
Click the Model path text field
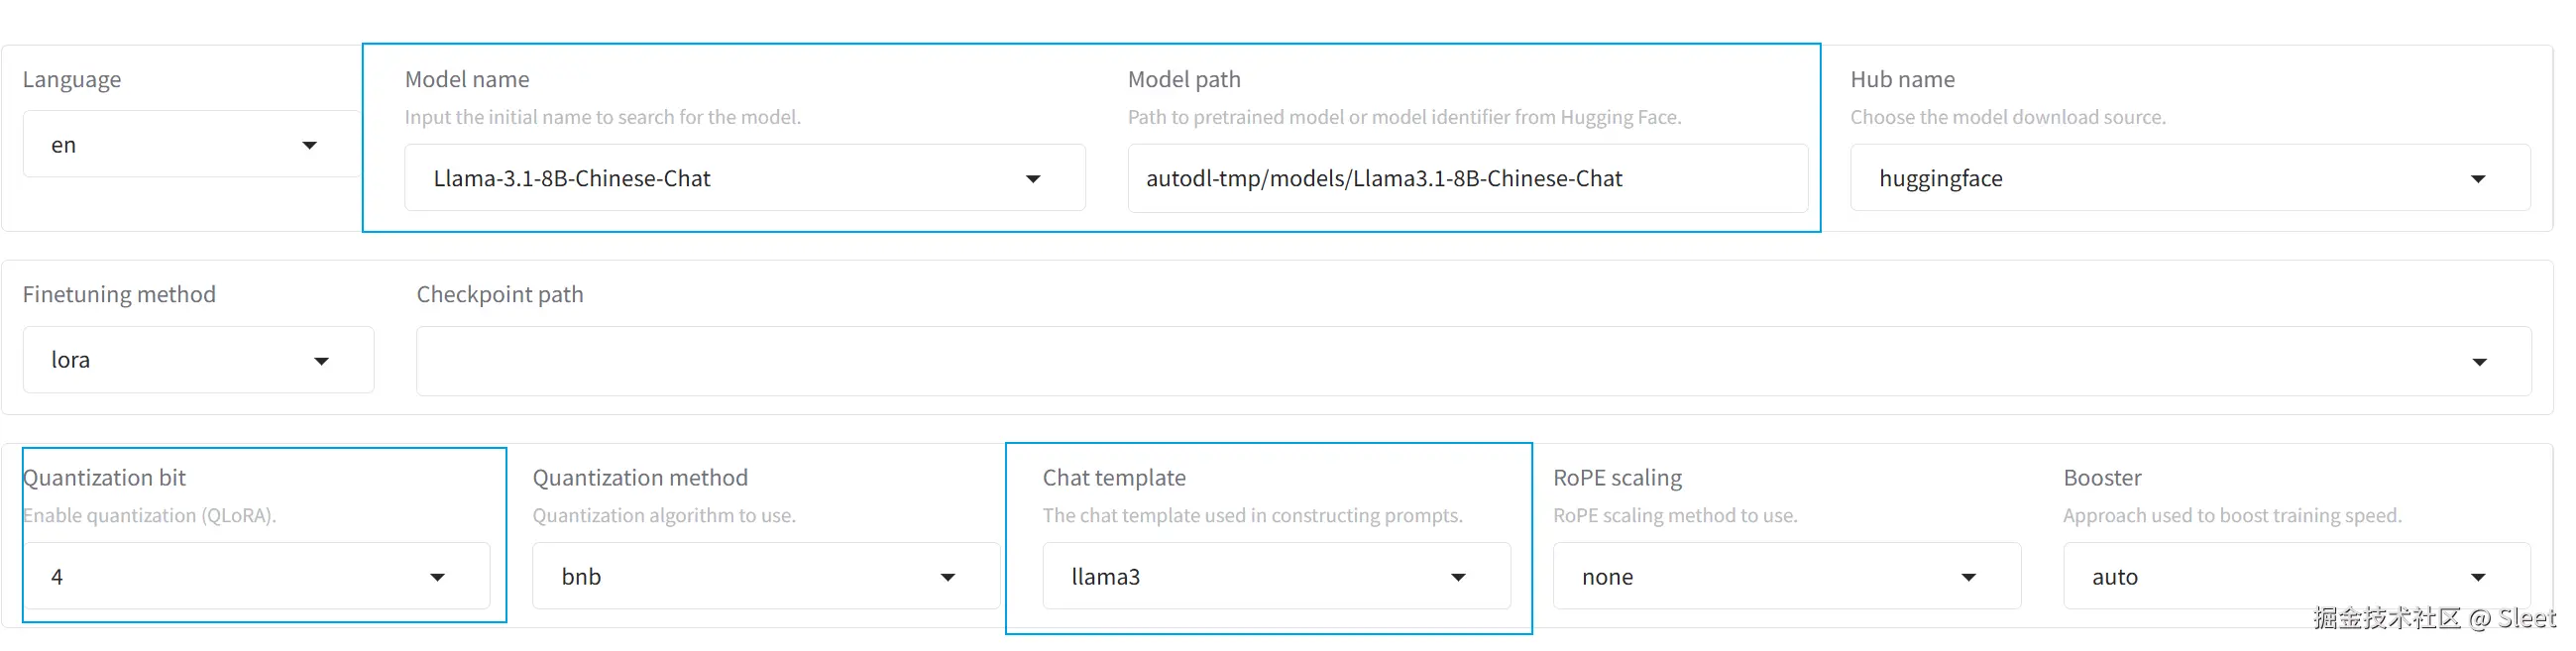(1466, 178)
